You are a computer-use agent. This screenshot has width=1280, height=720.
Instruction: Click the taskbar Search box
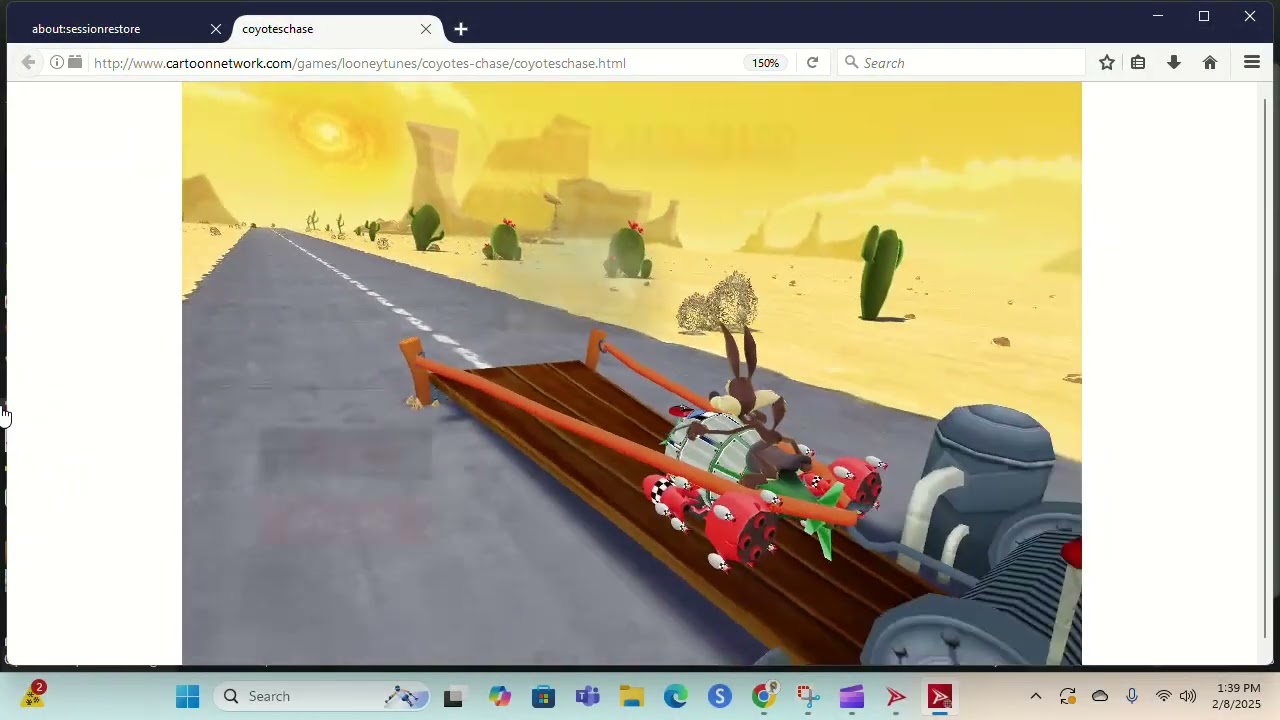click(x=324, y=696)
